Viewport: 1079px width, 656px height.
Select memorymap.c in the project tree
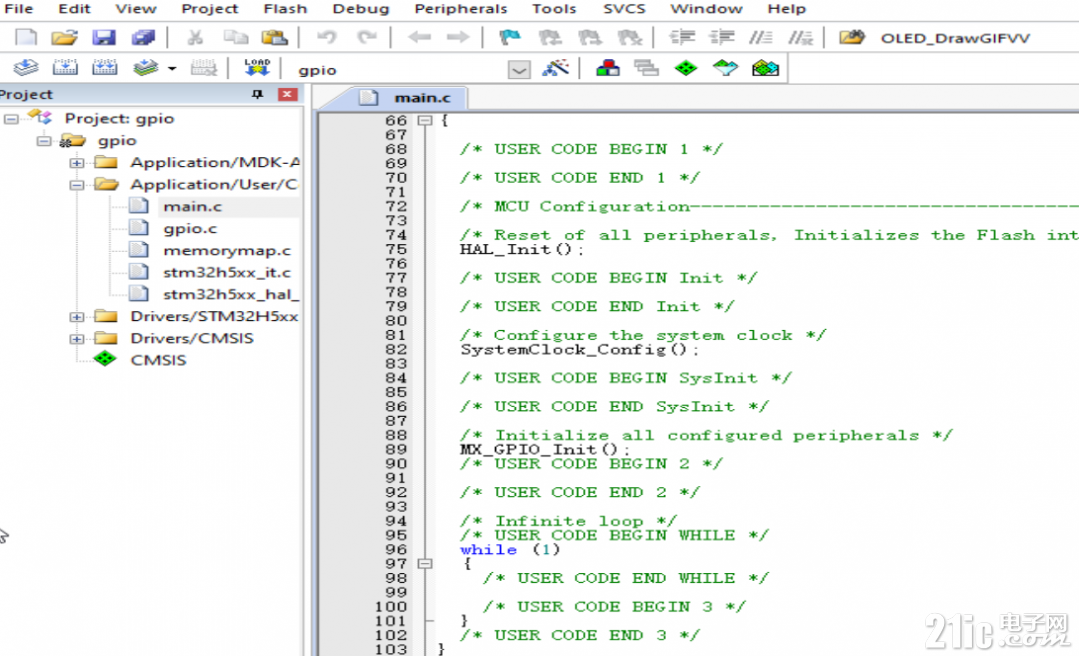pos(227,251)
